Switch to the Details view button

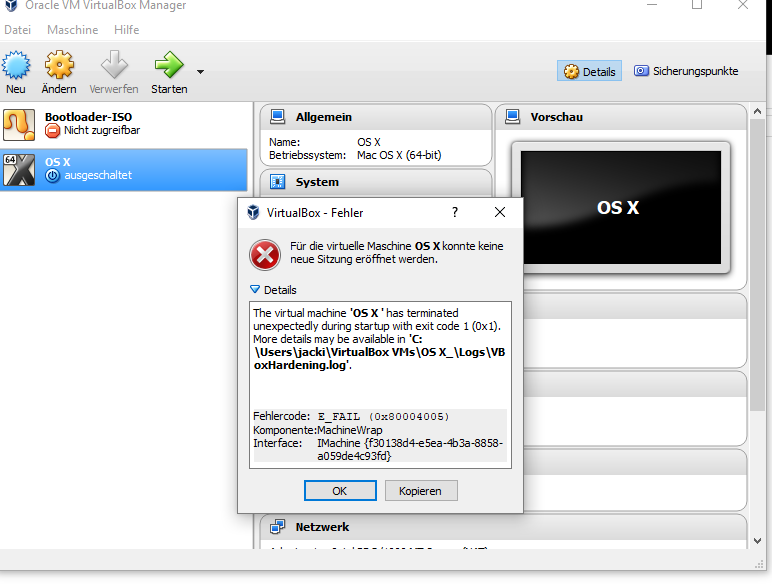coord(589,71)
